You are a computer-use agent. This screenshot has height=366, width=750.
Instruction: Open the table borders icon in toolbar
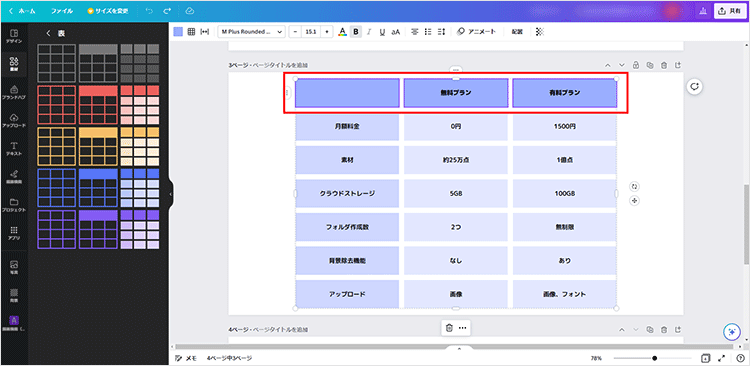coord(191,32)
